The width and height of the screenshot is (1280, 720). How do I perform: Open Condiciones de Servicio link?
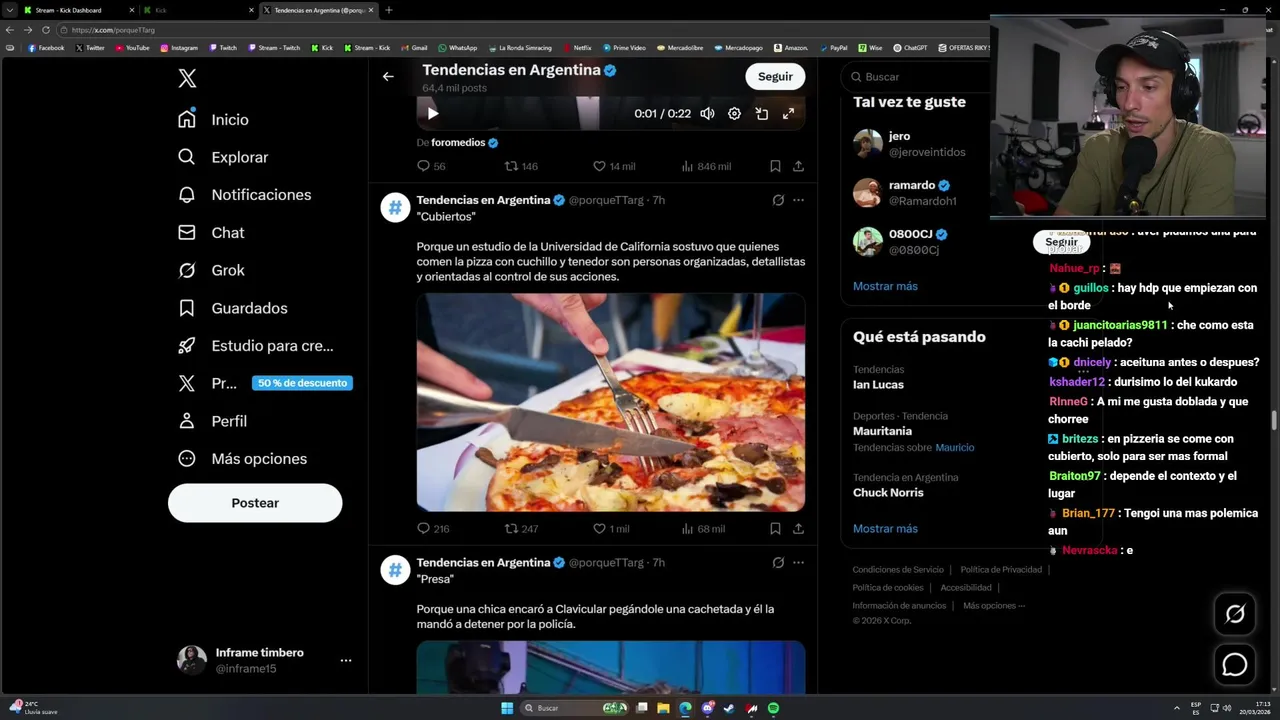click(898, 570)
